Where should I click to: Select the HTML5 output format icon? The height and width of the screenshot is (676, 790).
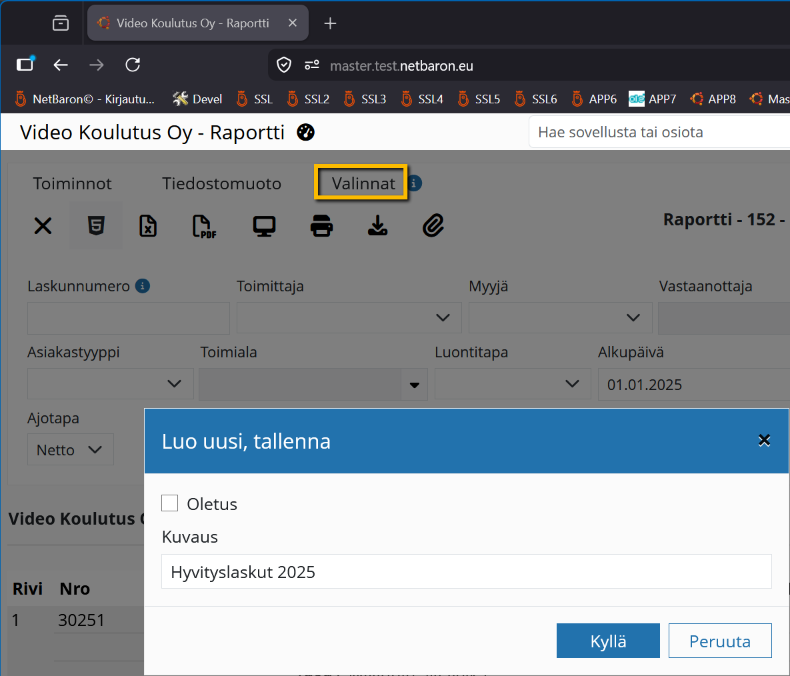[x=96, y=226]
